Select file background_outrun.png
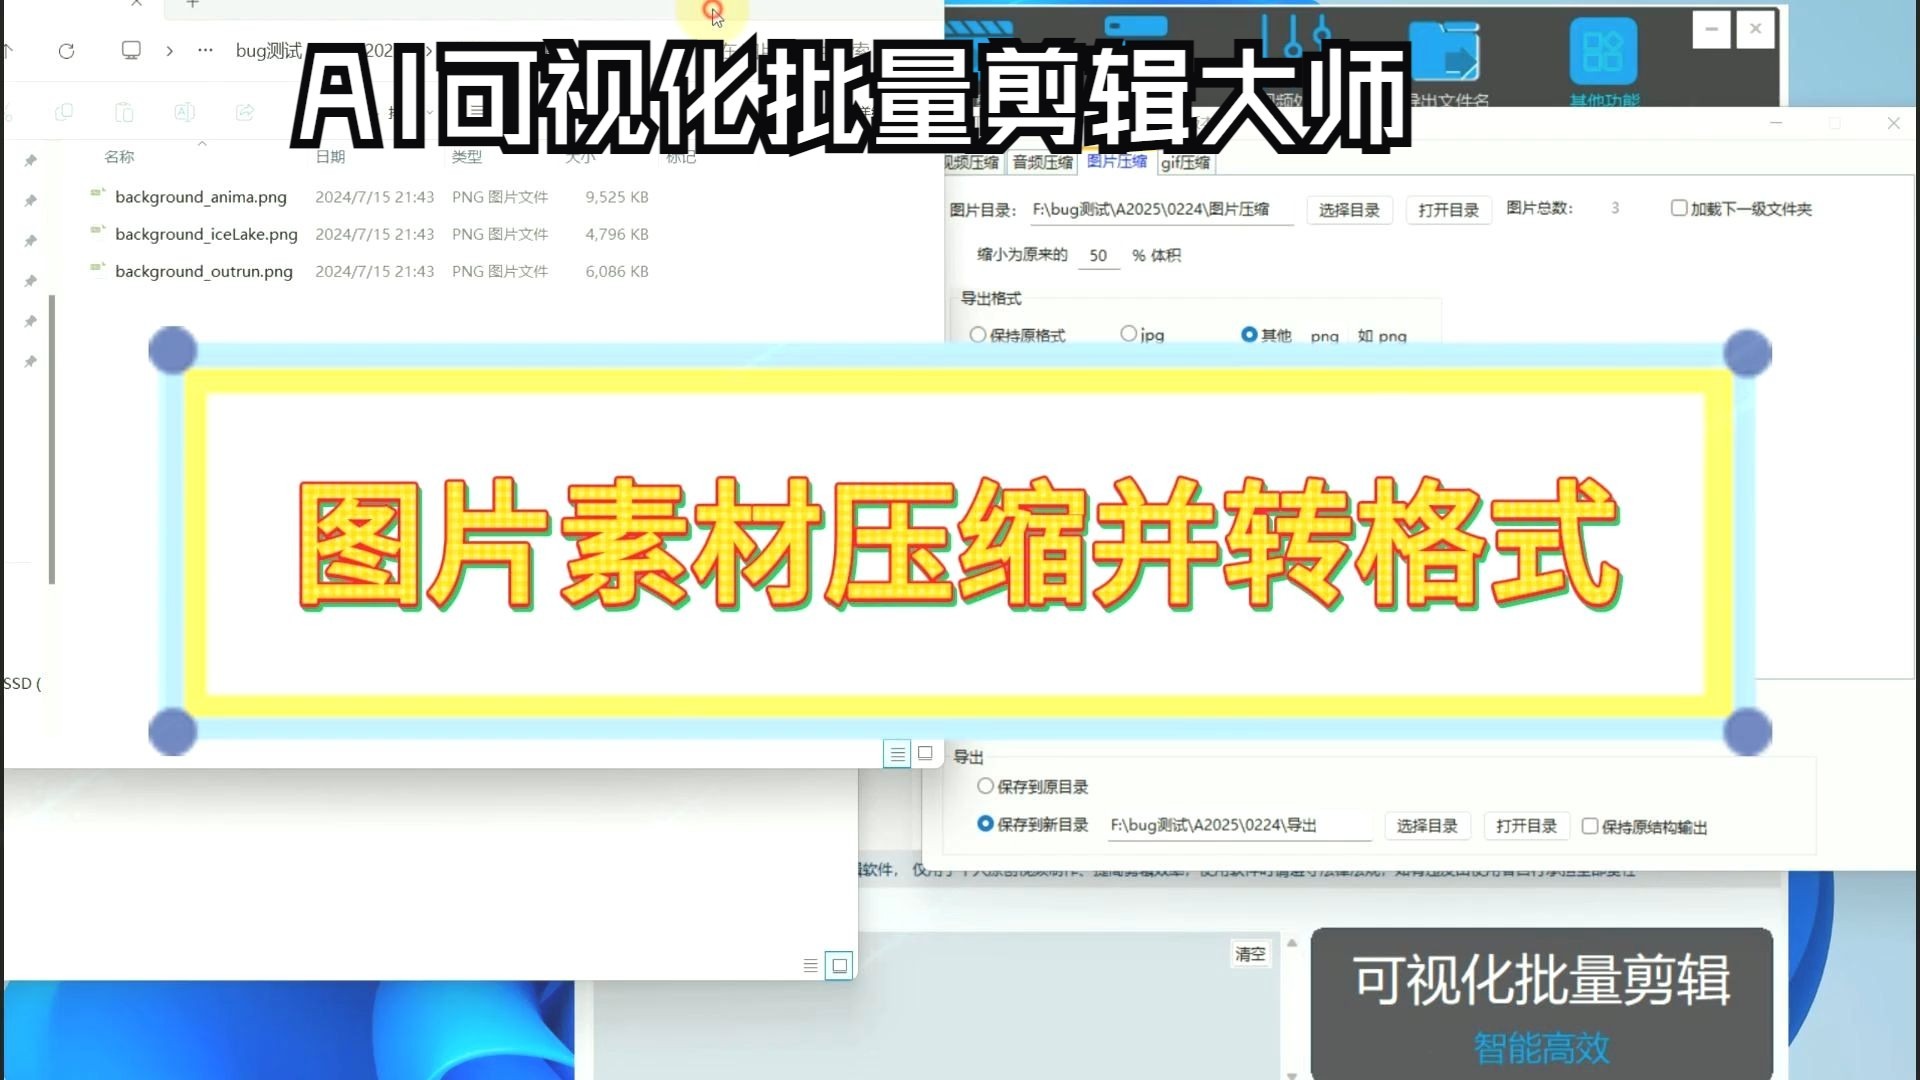The width and height of the screenshot is (1920, 1080). (x=204, y=271)
